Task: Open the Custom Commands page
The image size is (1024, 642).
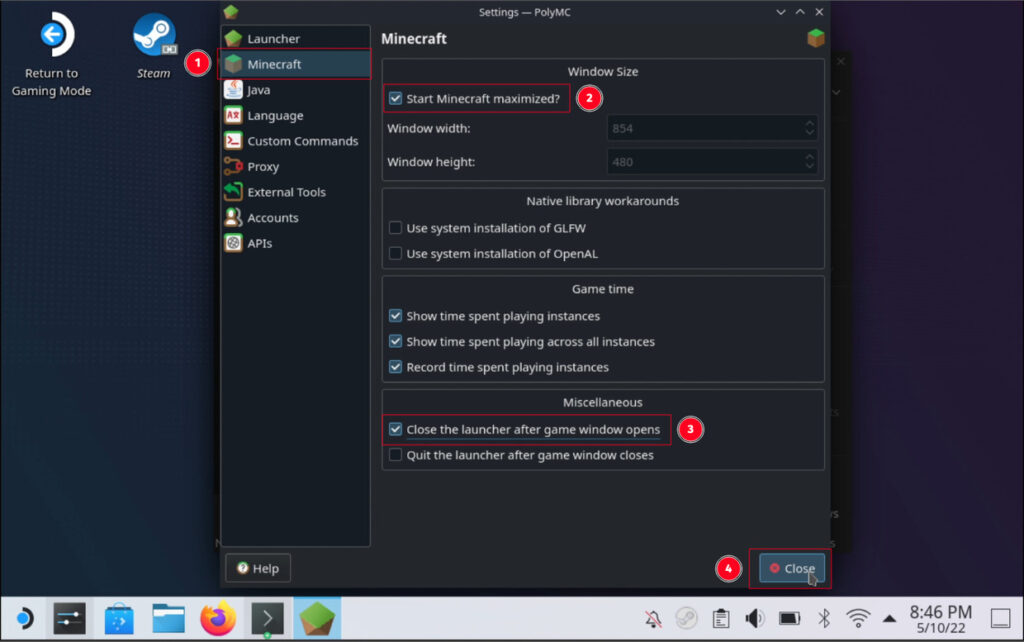Action: [x=295, y=141]
